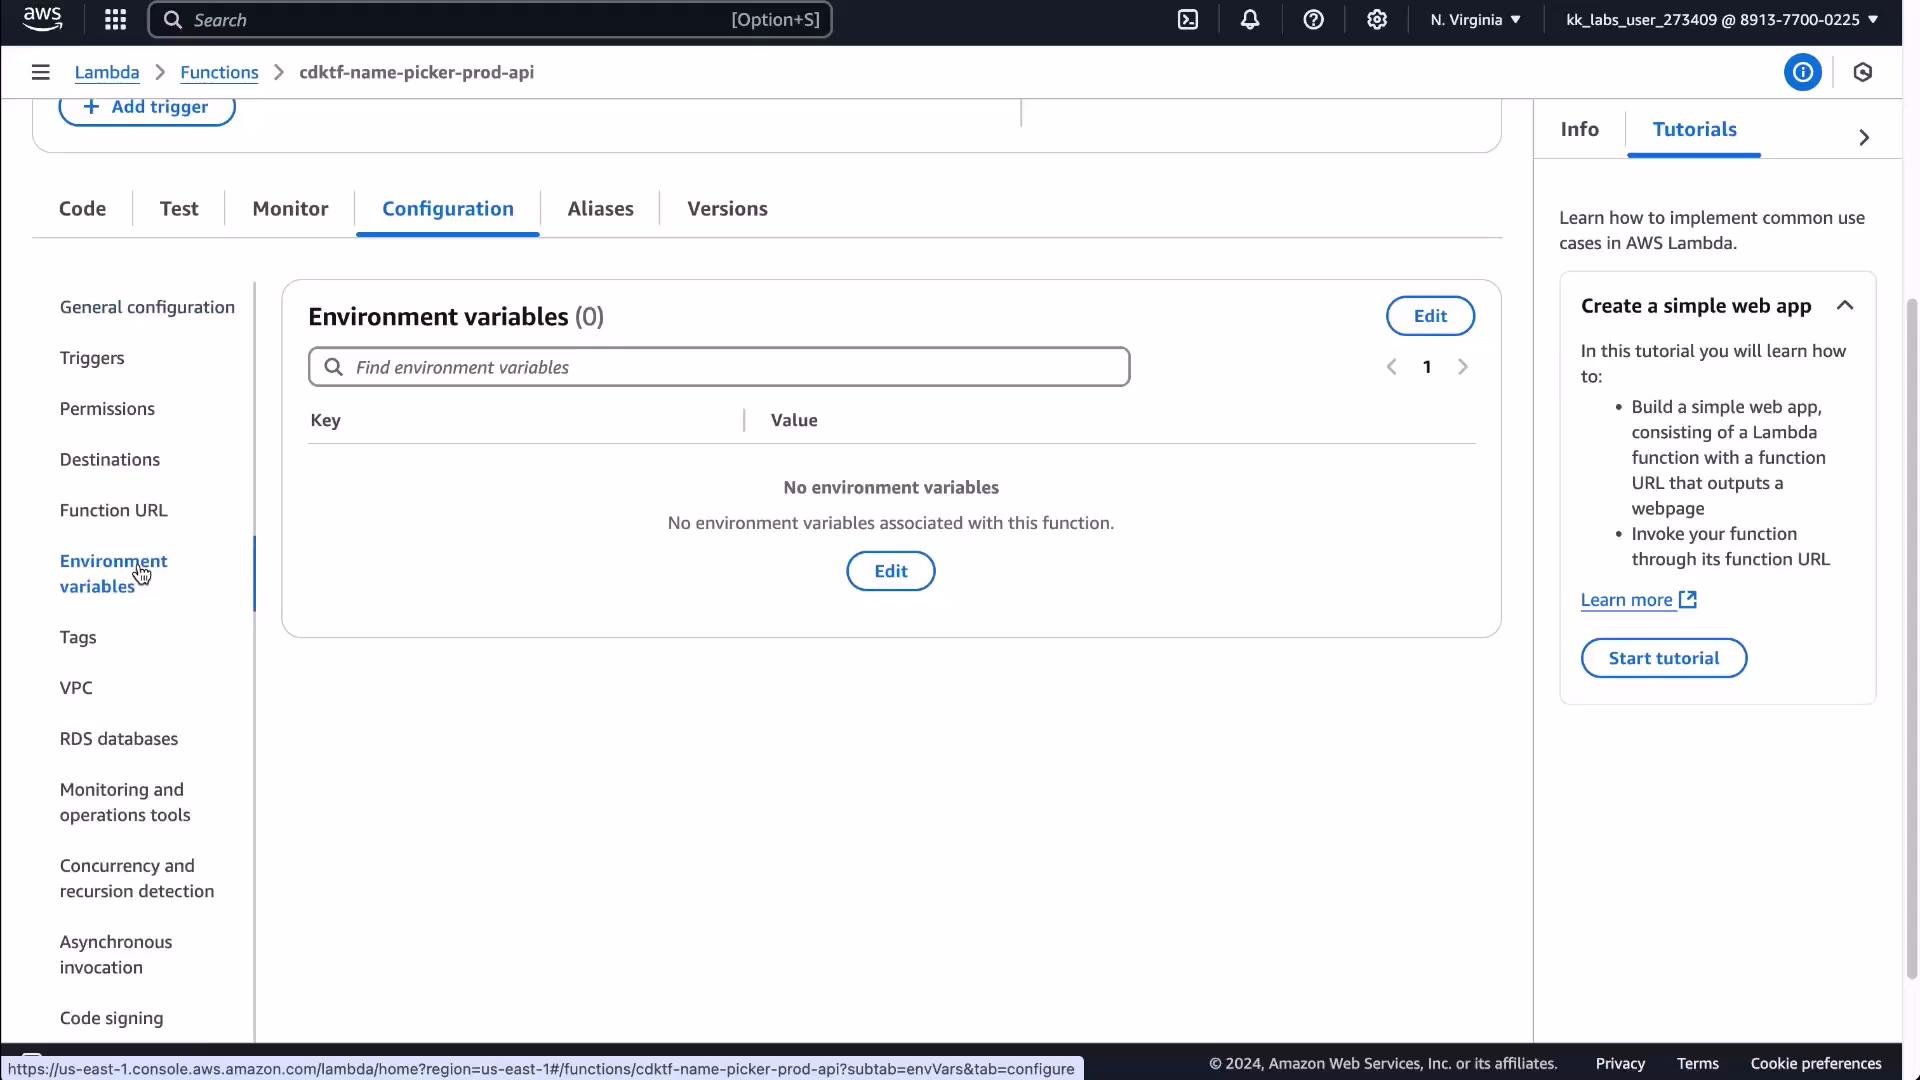Screen dimensions: 1920x1080
Task: Switch to the Aliases tab
Action: point(601,208)
